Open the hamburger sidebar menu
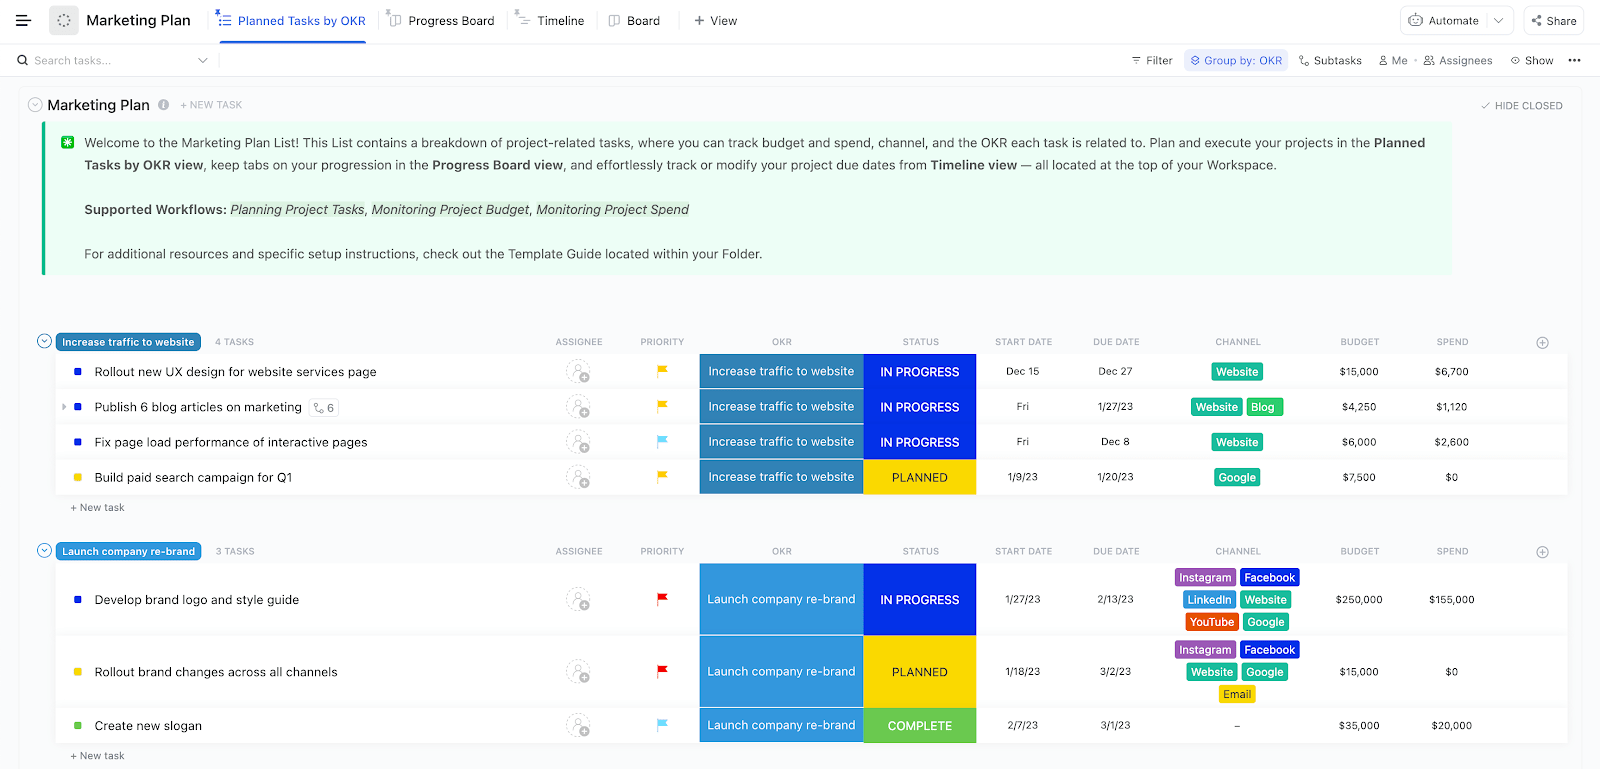This screenshot has width=1600, height=769. pyautogui.click(x=23, y=20)
